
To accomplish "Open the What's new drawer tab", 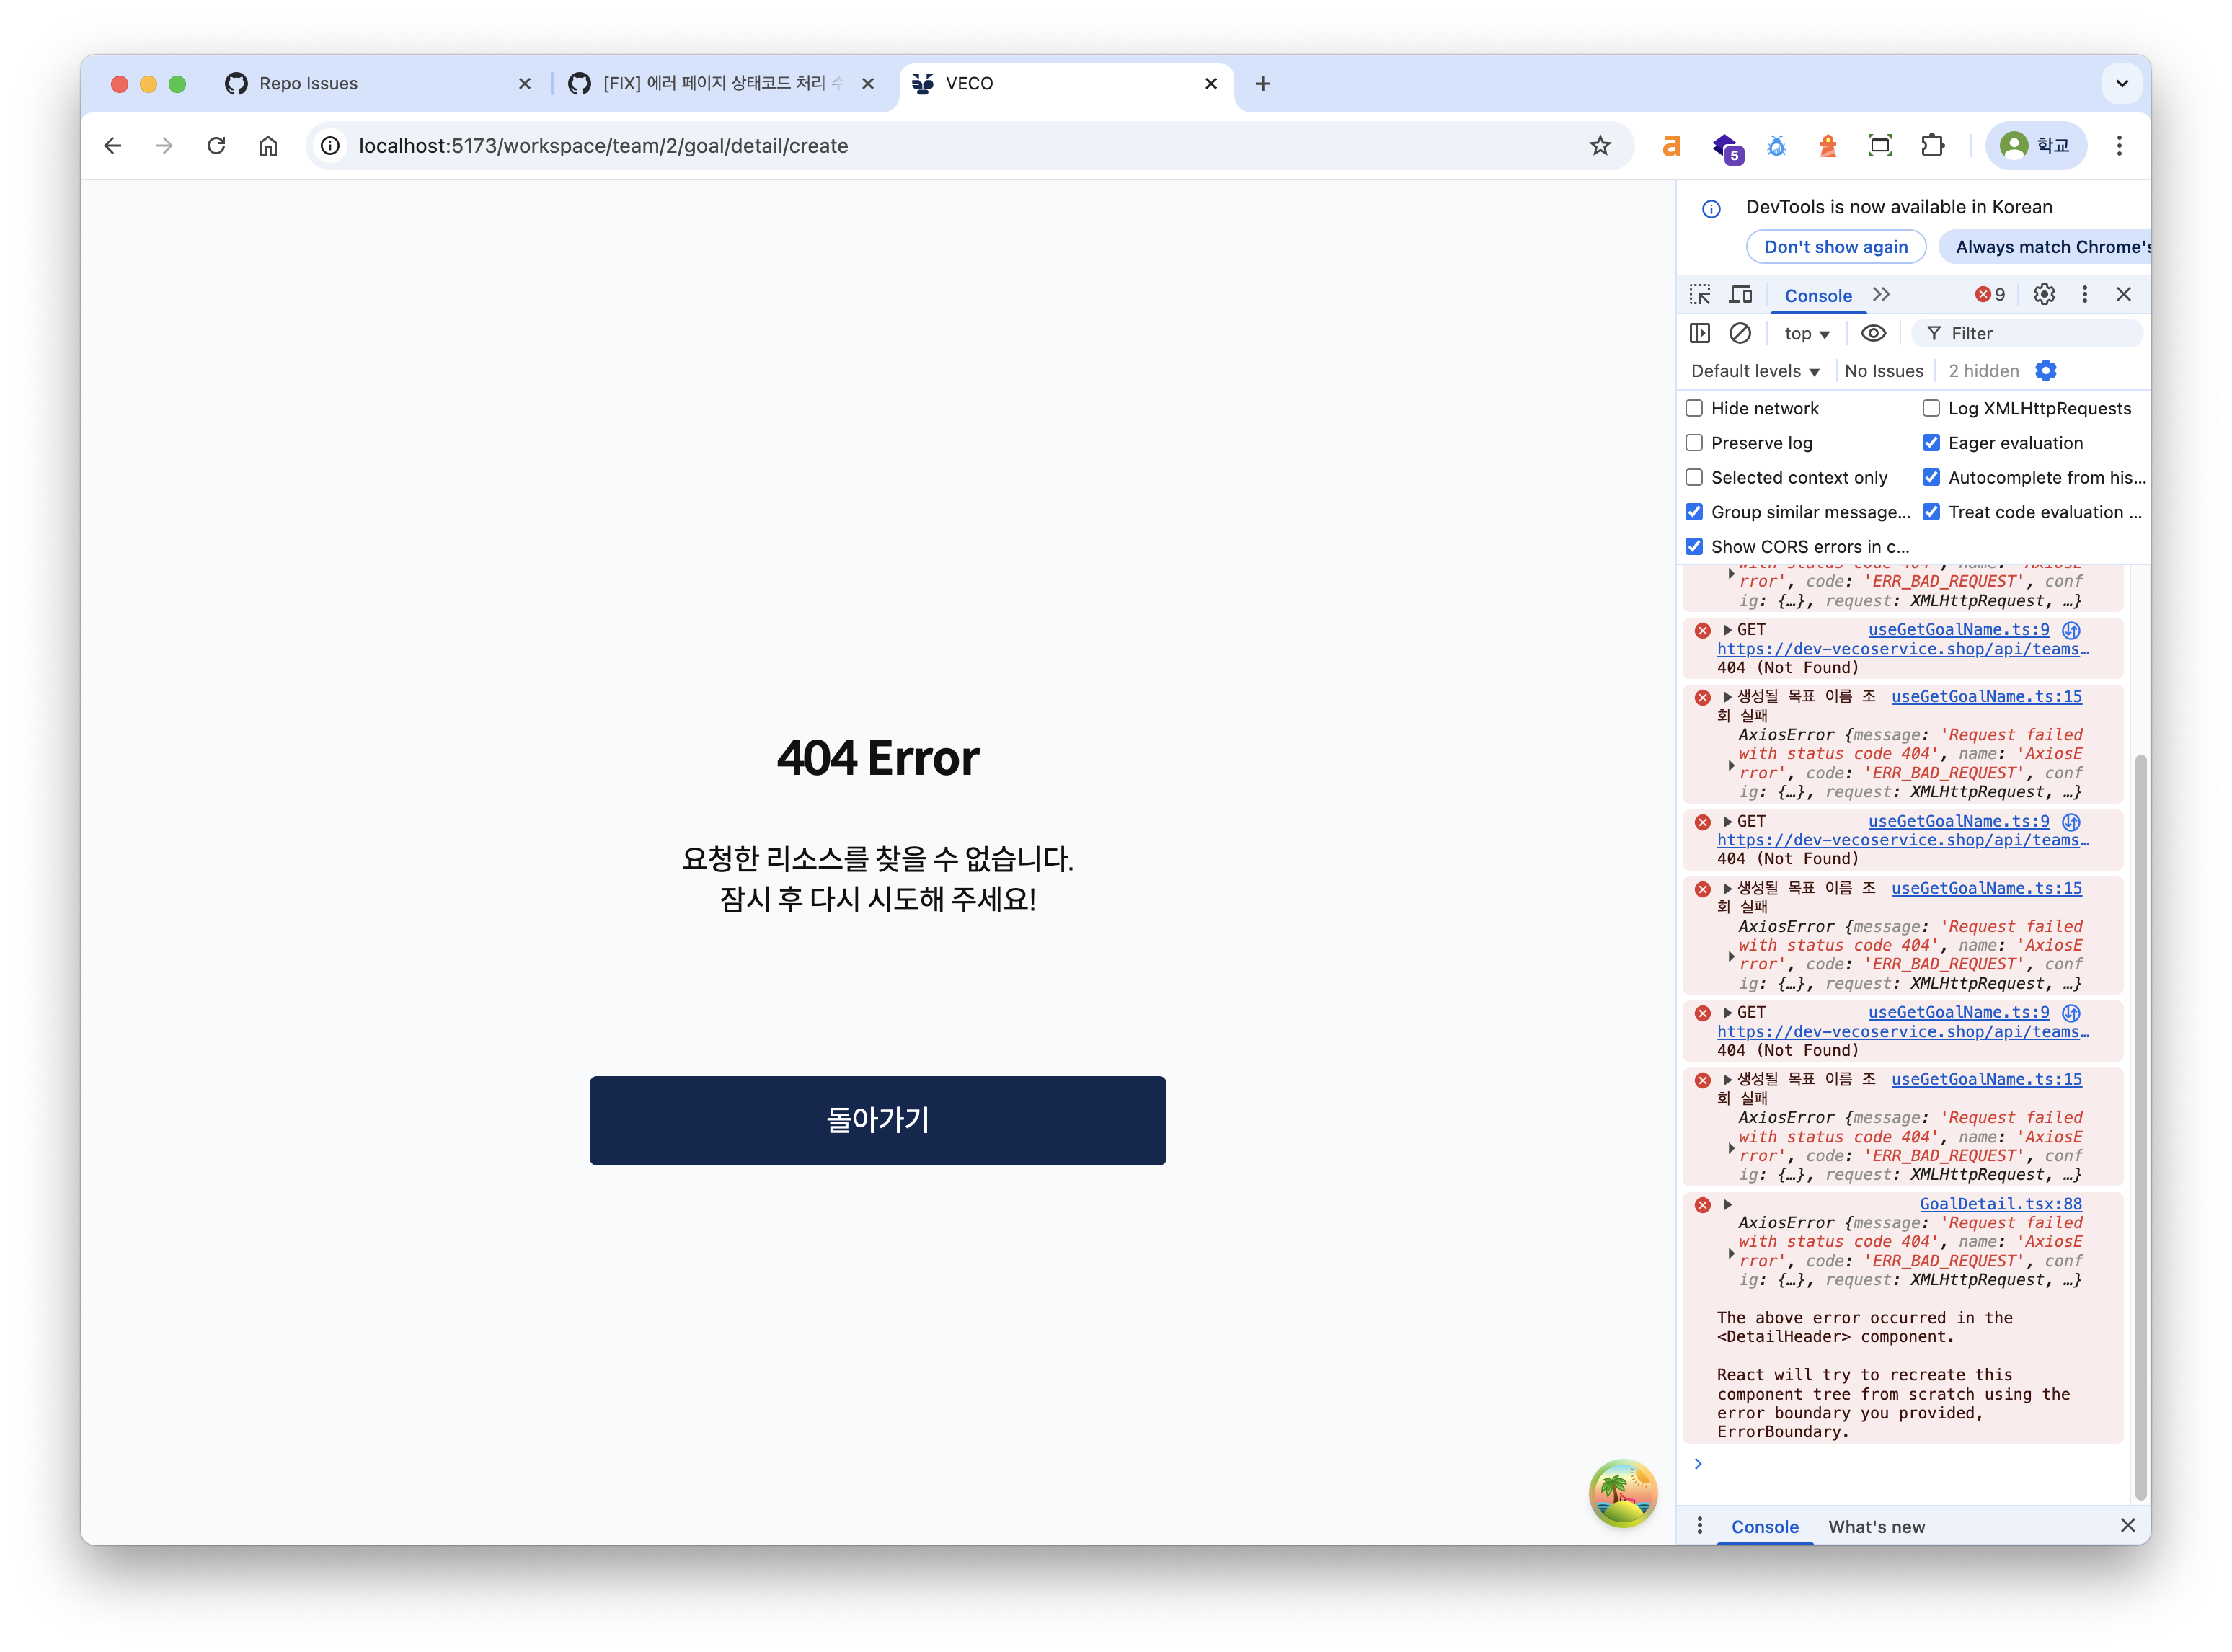I will pyautogui.click(x=1876, y=1527).
